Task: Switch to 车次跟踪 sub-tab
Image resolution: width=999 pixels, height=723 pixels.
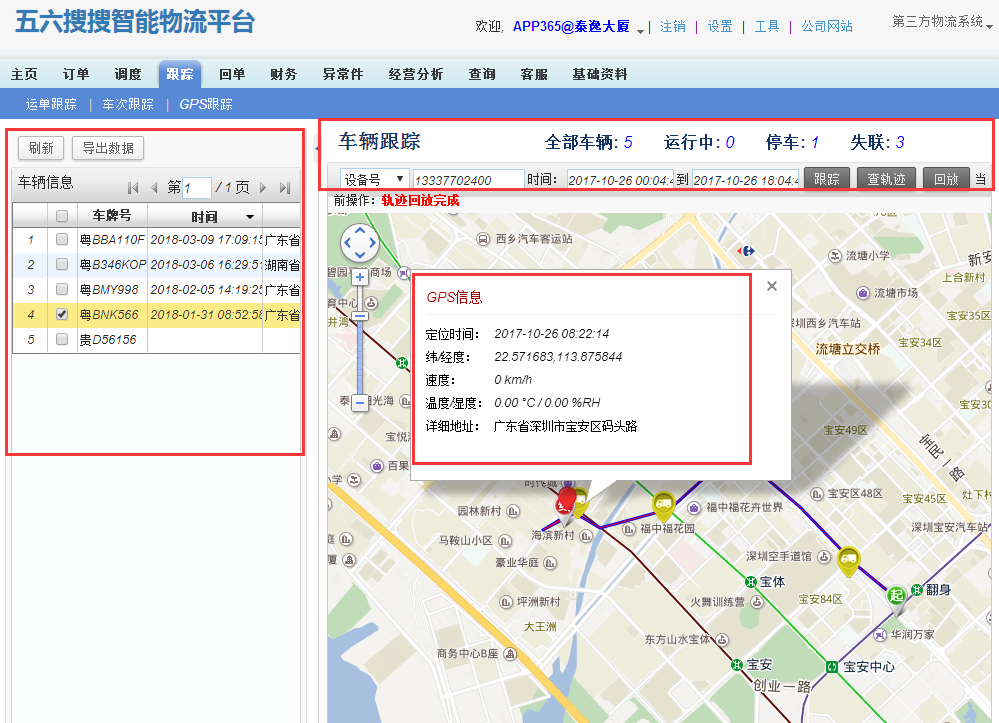Action: pyautogui.click(x=128, y=104)
